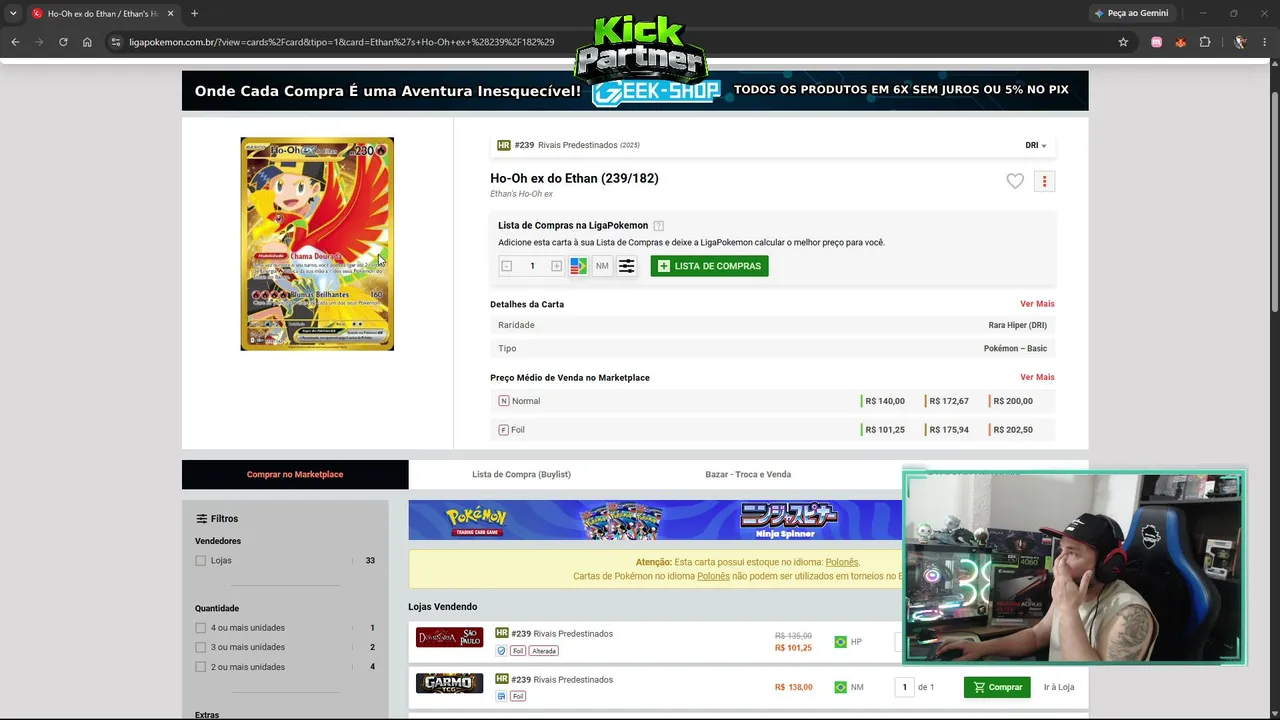Switch to Comprar no Marketplace tab
The height and width of the screenshot is (720, 1280).
point(295,474)
